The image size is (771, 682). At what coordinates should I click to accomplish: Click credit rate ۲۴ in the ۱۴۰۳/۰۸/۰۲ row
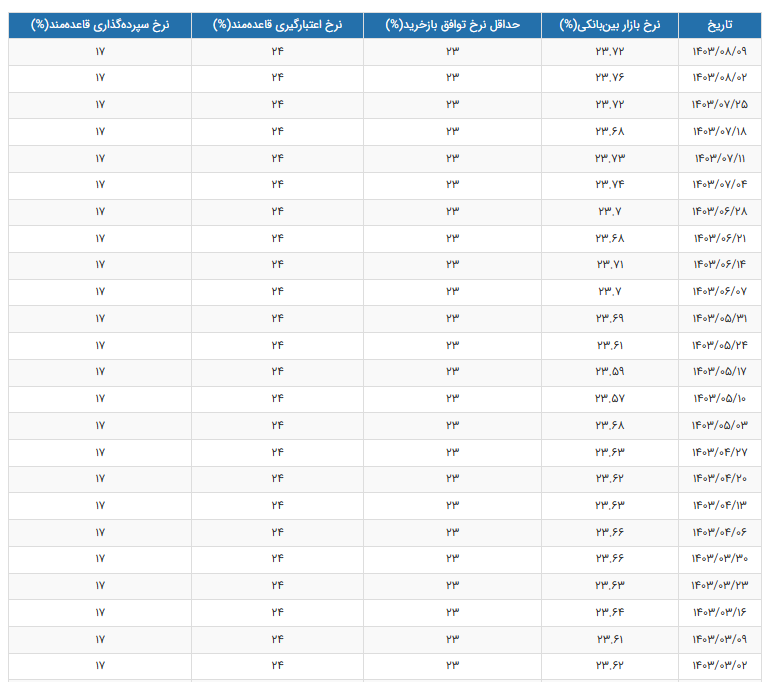click(277, 77)
